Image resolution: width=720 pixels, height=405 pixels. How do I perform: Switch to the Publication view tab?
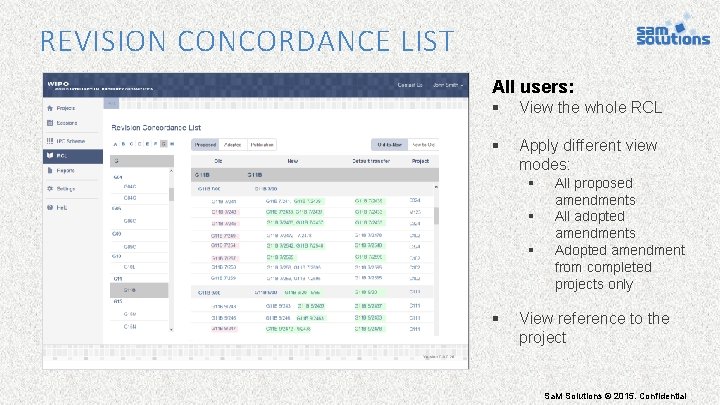pyautogui.click(x=262, y=145)
